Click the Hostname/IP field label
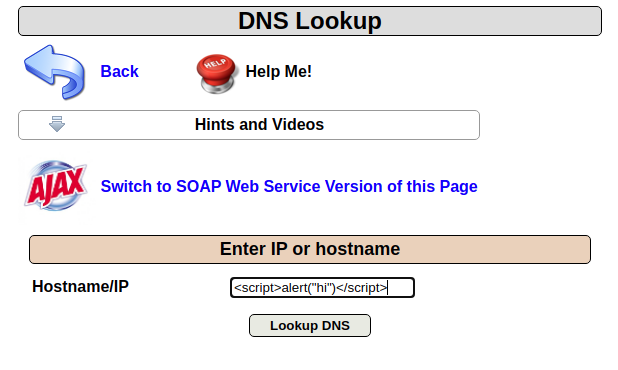 point(80,286)
